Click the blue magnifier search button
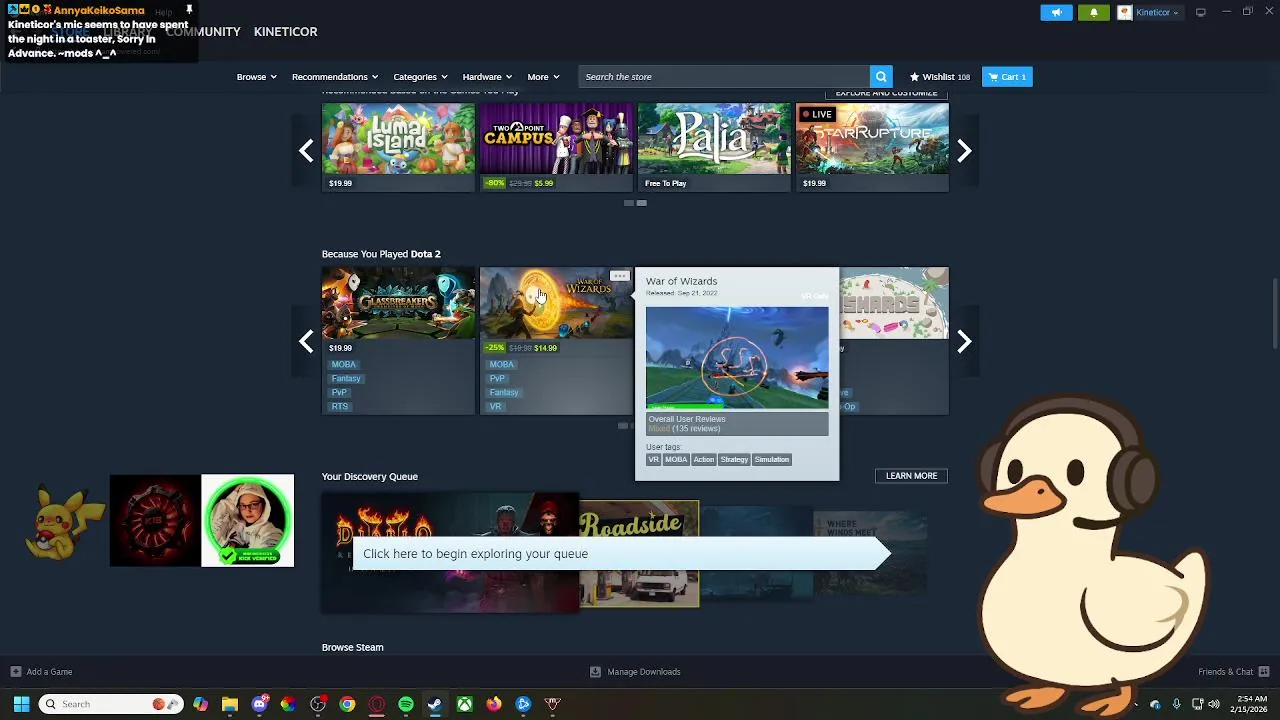 (x=881, y=77)
